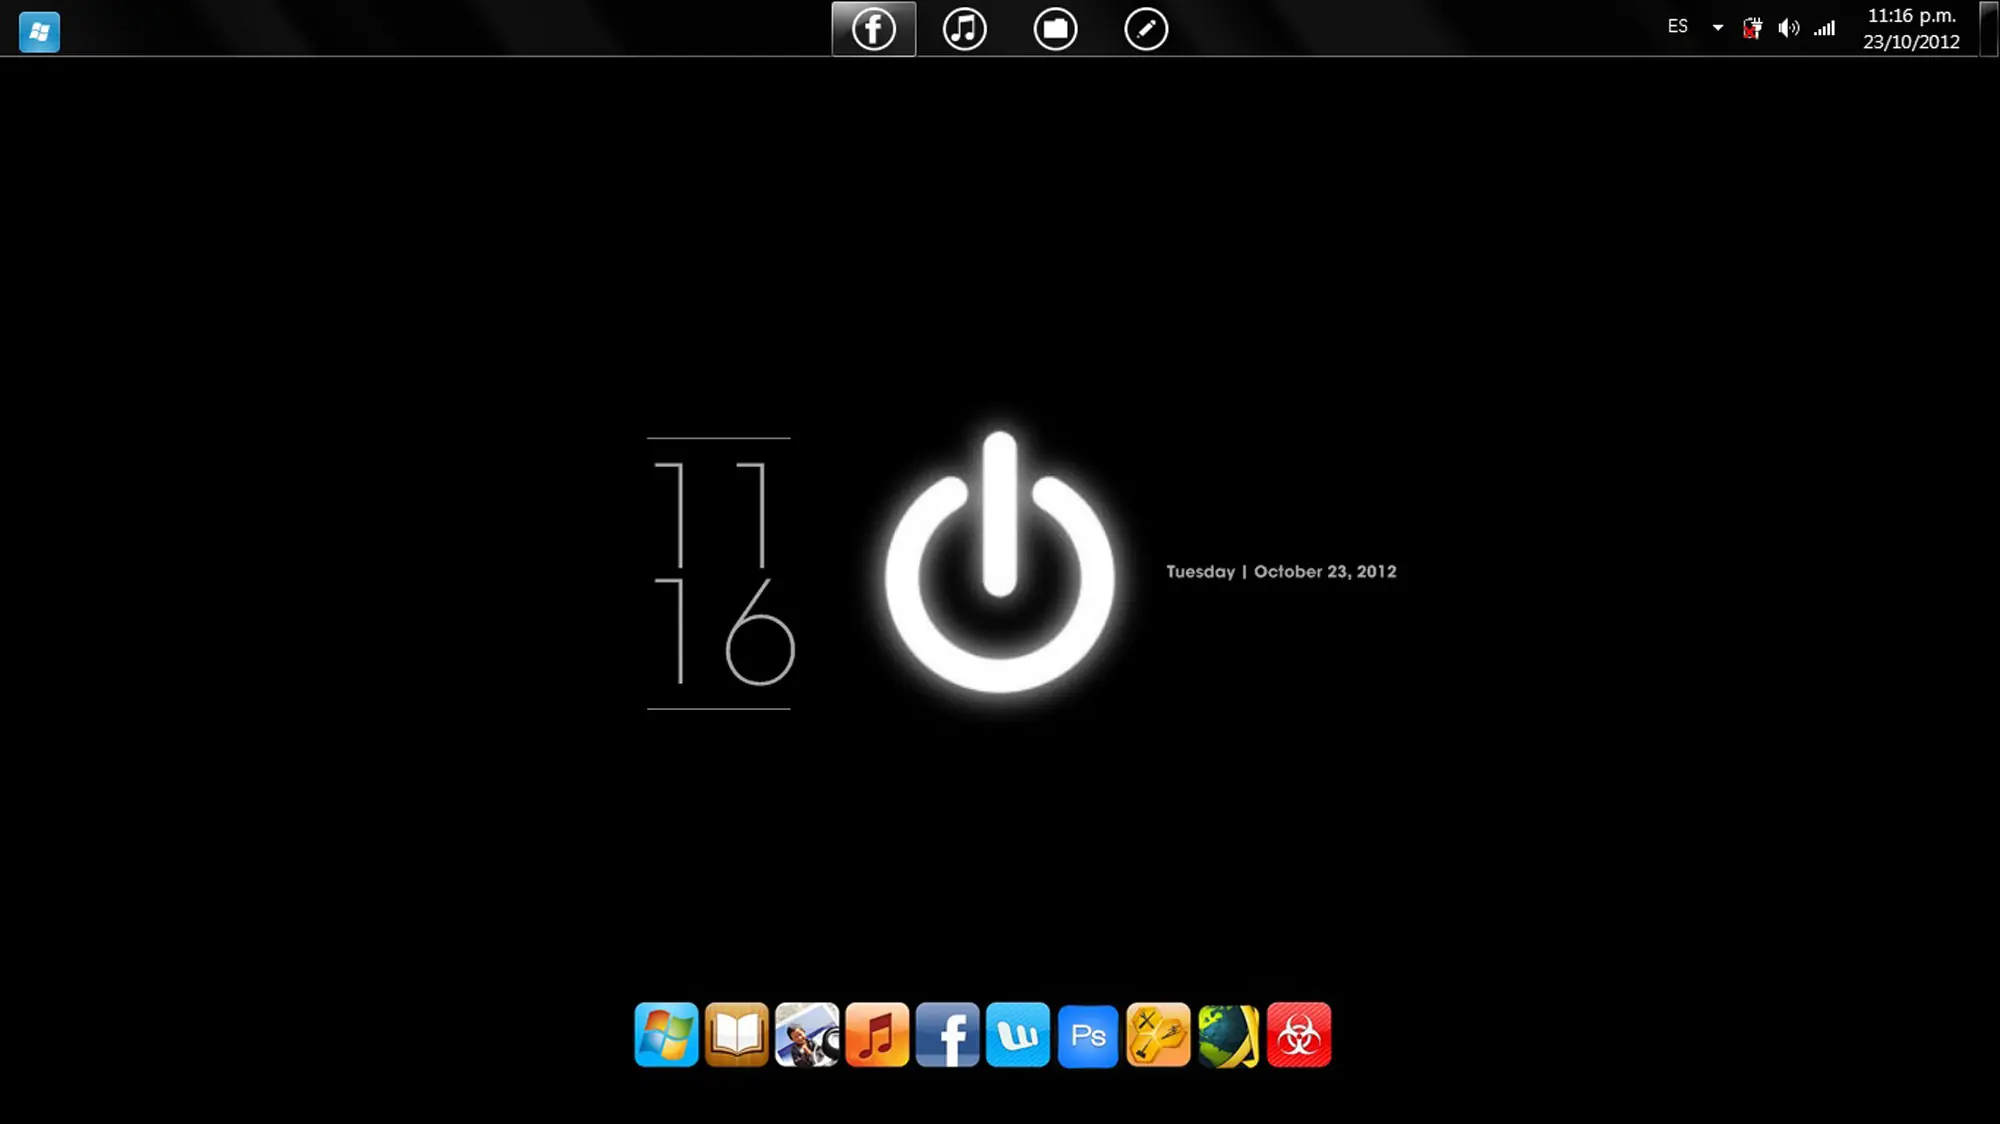This screenshot has height=1124, width=2000.
Task: Launch the Windows logo dock icon
Action: pyautogui.click(x=666, y=1035)
